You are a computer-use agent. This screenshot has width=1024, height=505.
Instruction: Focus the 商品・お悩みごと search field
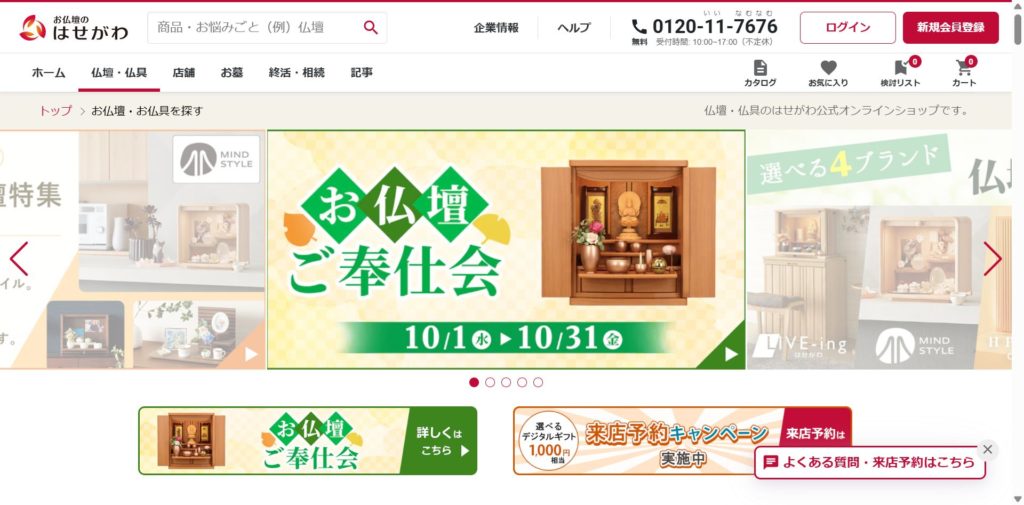(255, 27)
